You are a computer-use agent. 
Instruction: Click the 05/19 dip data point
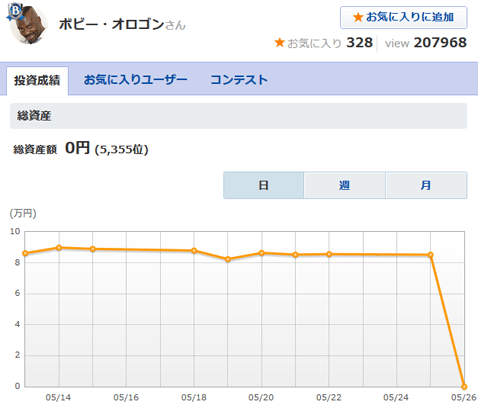click(x=228, y=259)
